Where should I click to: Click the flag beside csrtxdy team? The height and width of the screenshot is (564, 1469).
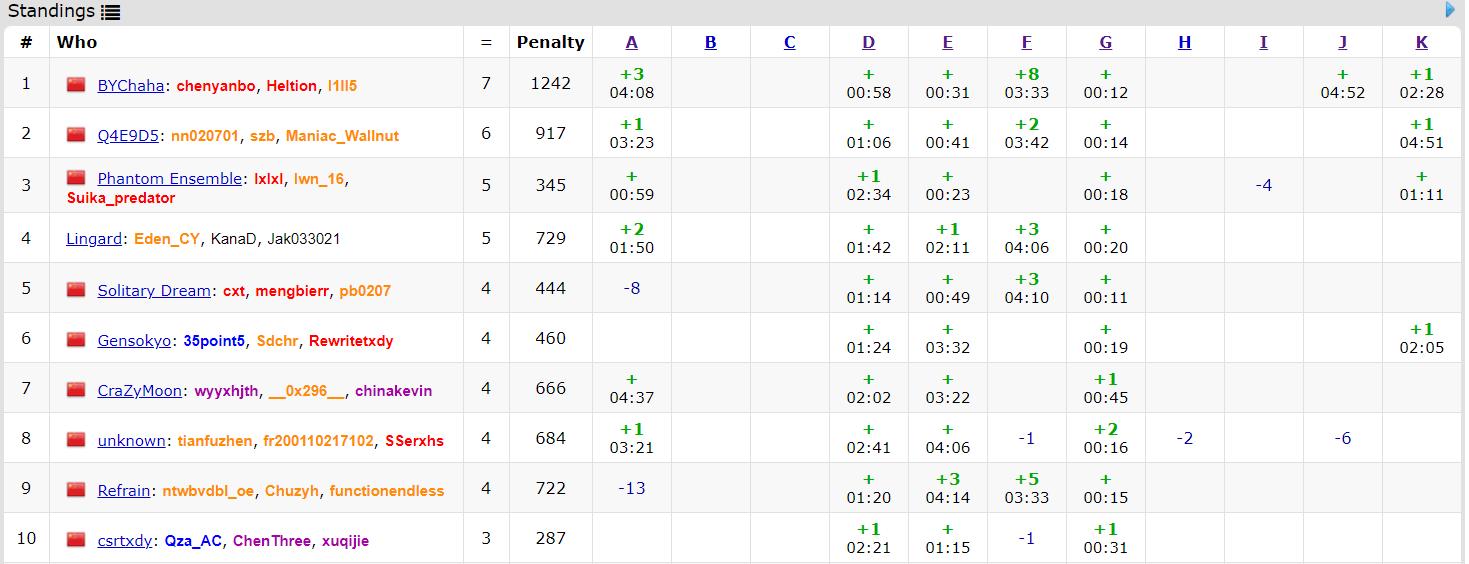76,540
